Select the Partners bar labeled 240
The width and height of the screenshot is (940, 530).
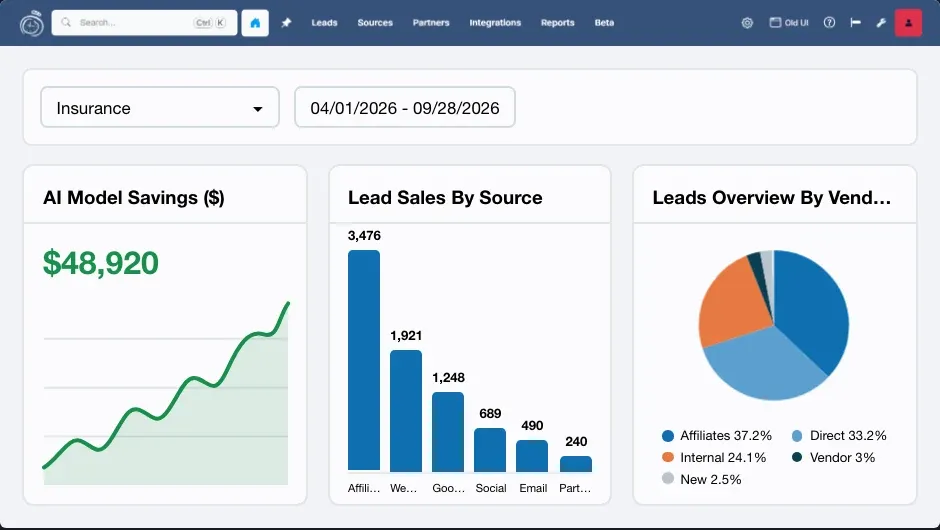[x=576, y=464]
